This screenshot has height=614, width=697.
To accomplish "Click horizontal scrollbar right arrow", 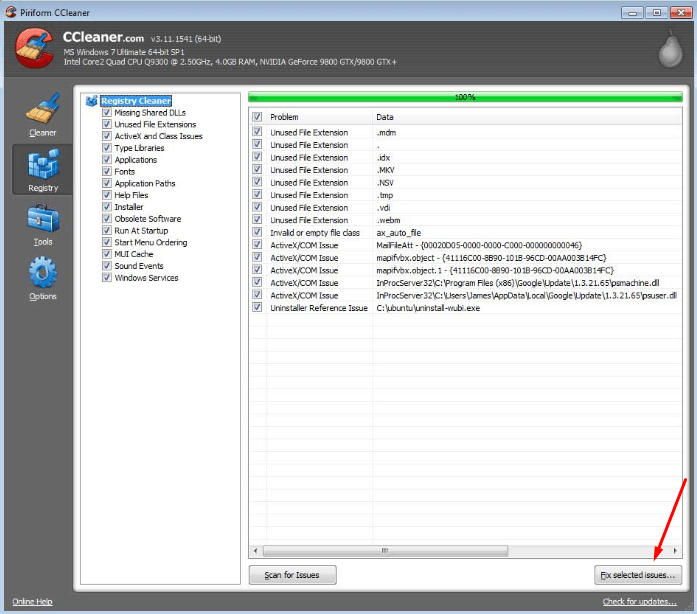I will (675, 551).
